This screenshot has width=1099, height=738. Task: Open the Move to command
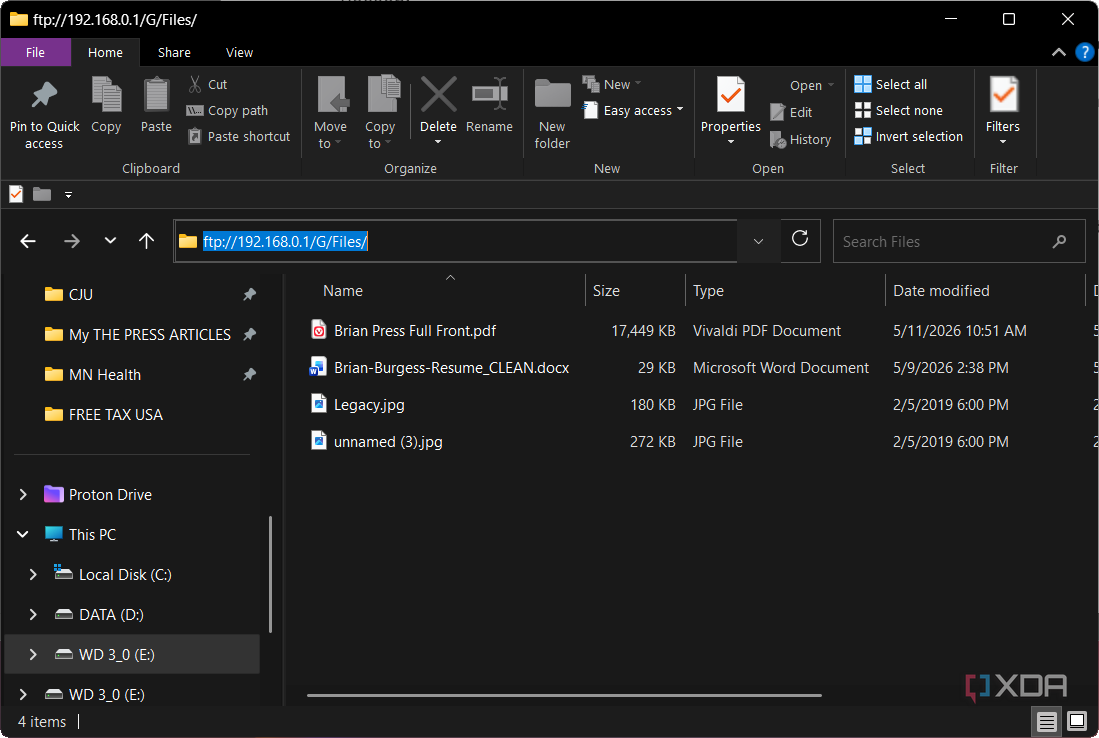pos(330,112)
